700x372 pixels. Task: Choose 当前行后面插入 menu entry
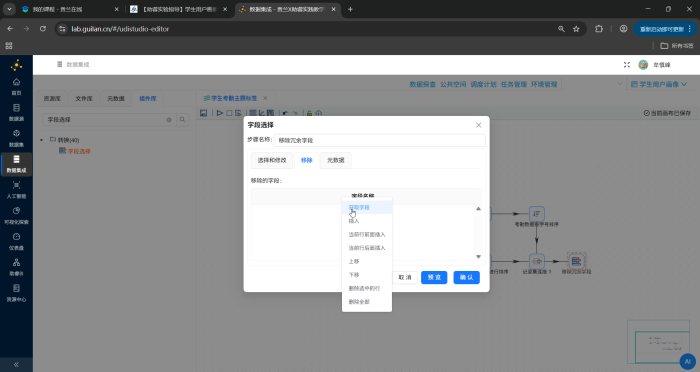[367, 248]
